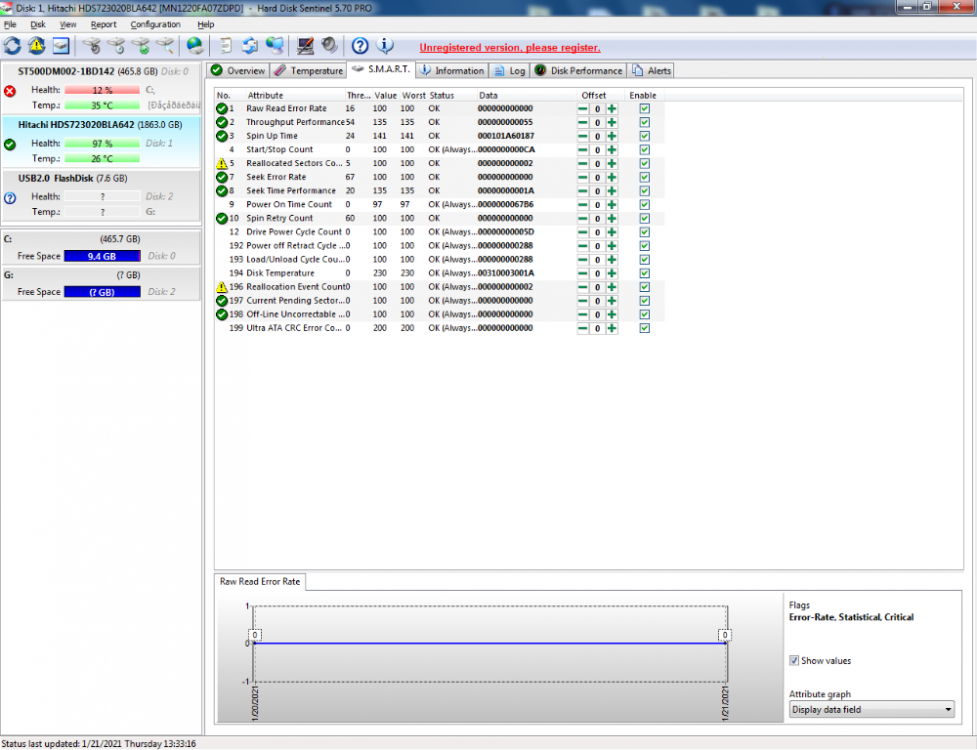Toggle enable checkbox for Throughput Performance
The width and height of the screenshot is (977, 750).
pos(644,122)
